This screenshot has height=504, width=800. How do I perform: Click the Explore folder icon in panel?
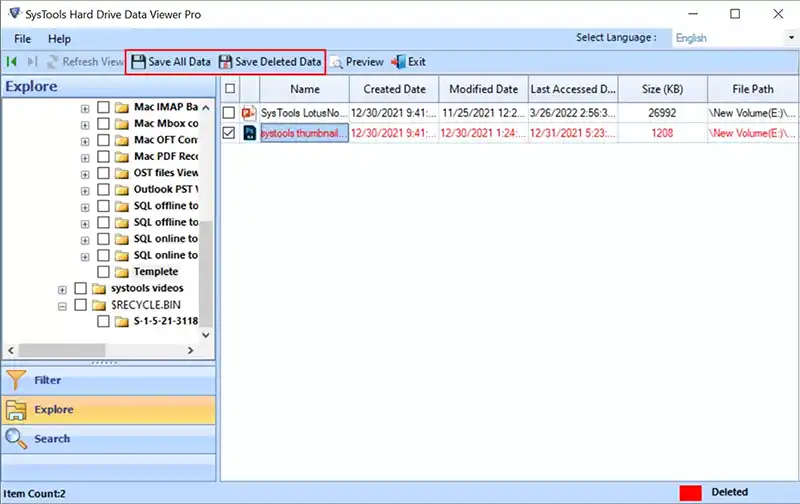(x=16, y=410)
